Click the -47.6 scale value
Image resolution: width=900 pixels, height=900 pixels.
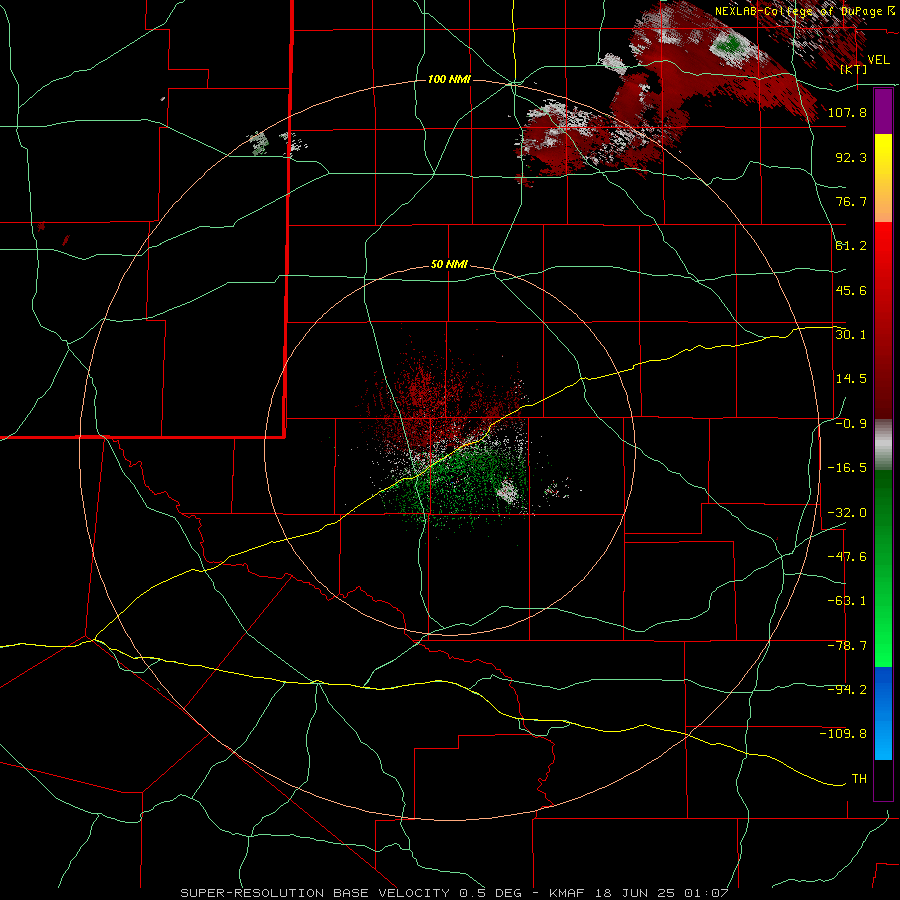click(x=847, y=556)
